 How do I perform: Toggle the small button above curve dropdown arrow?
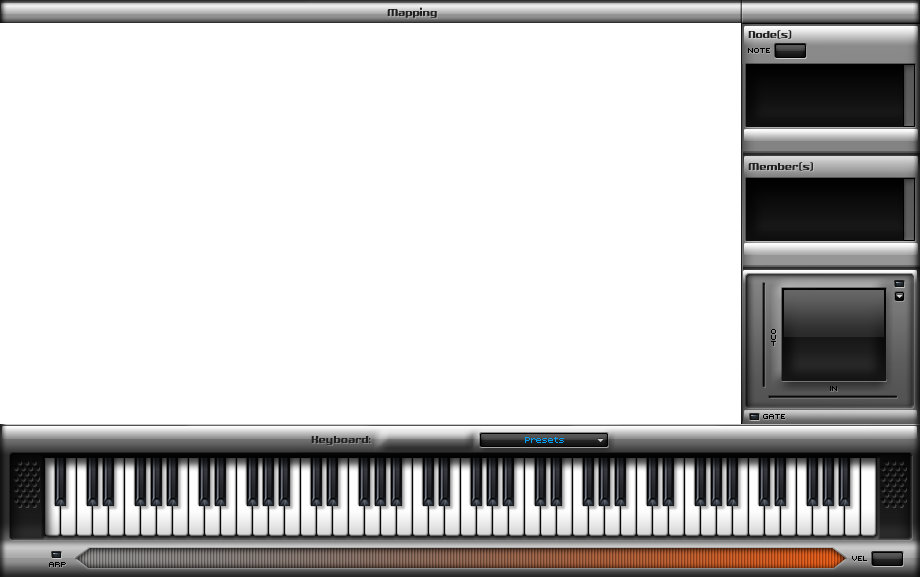(899, 283)
